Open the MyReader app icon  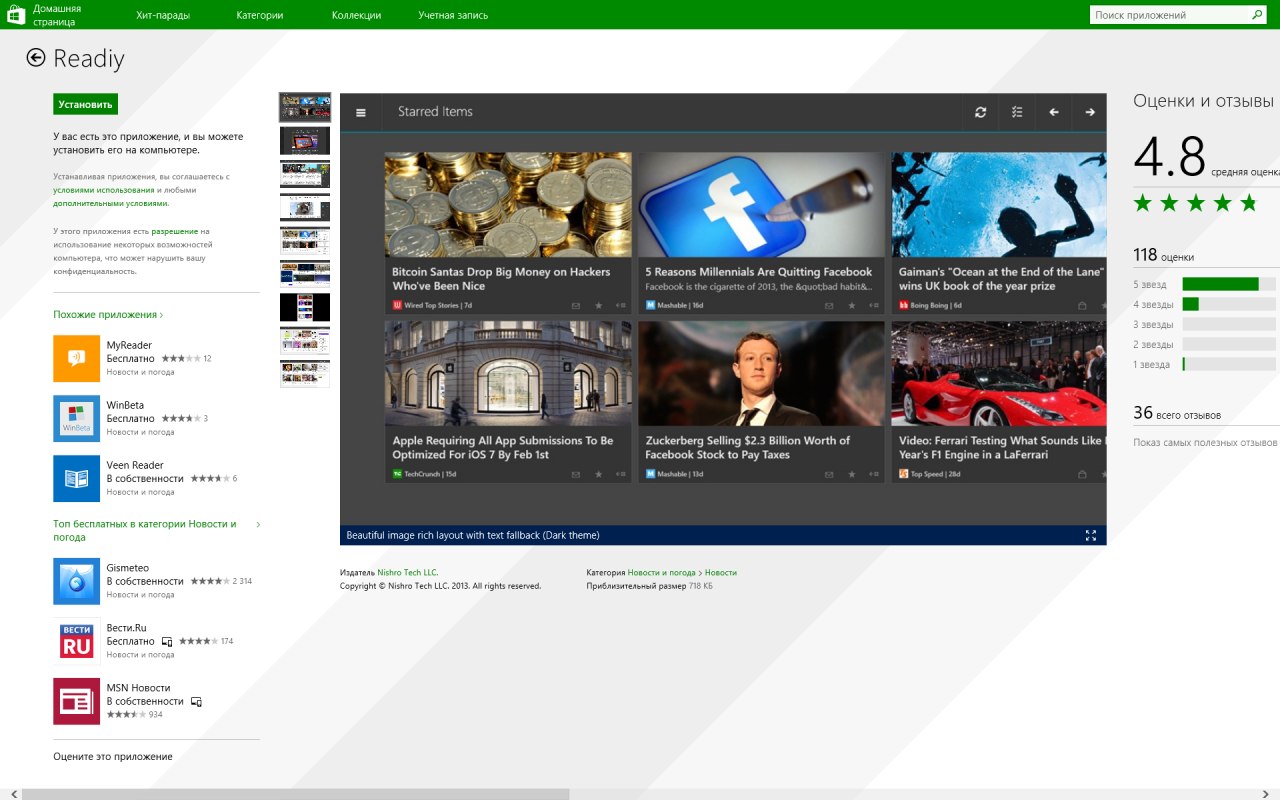click(x=76, y=358)
